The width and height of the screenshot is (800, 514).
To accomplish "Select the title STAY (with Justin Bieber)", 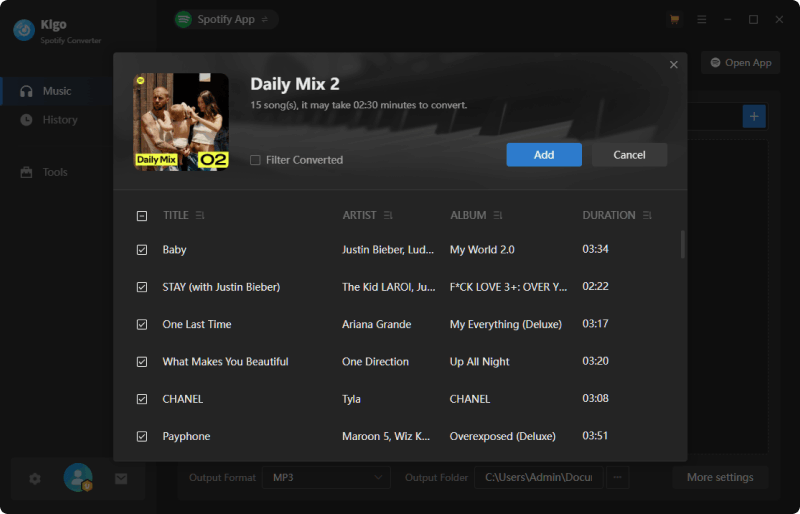I will coord(221,287).
